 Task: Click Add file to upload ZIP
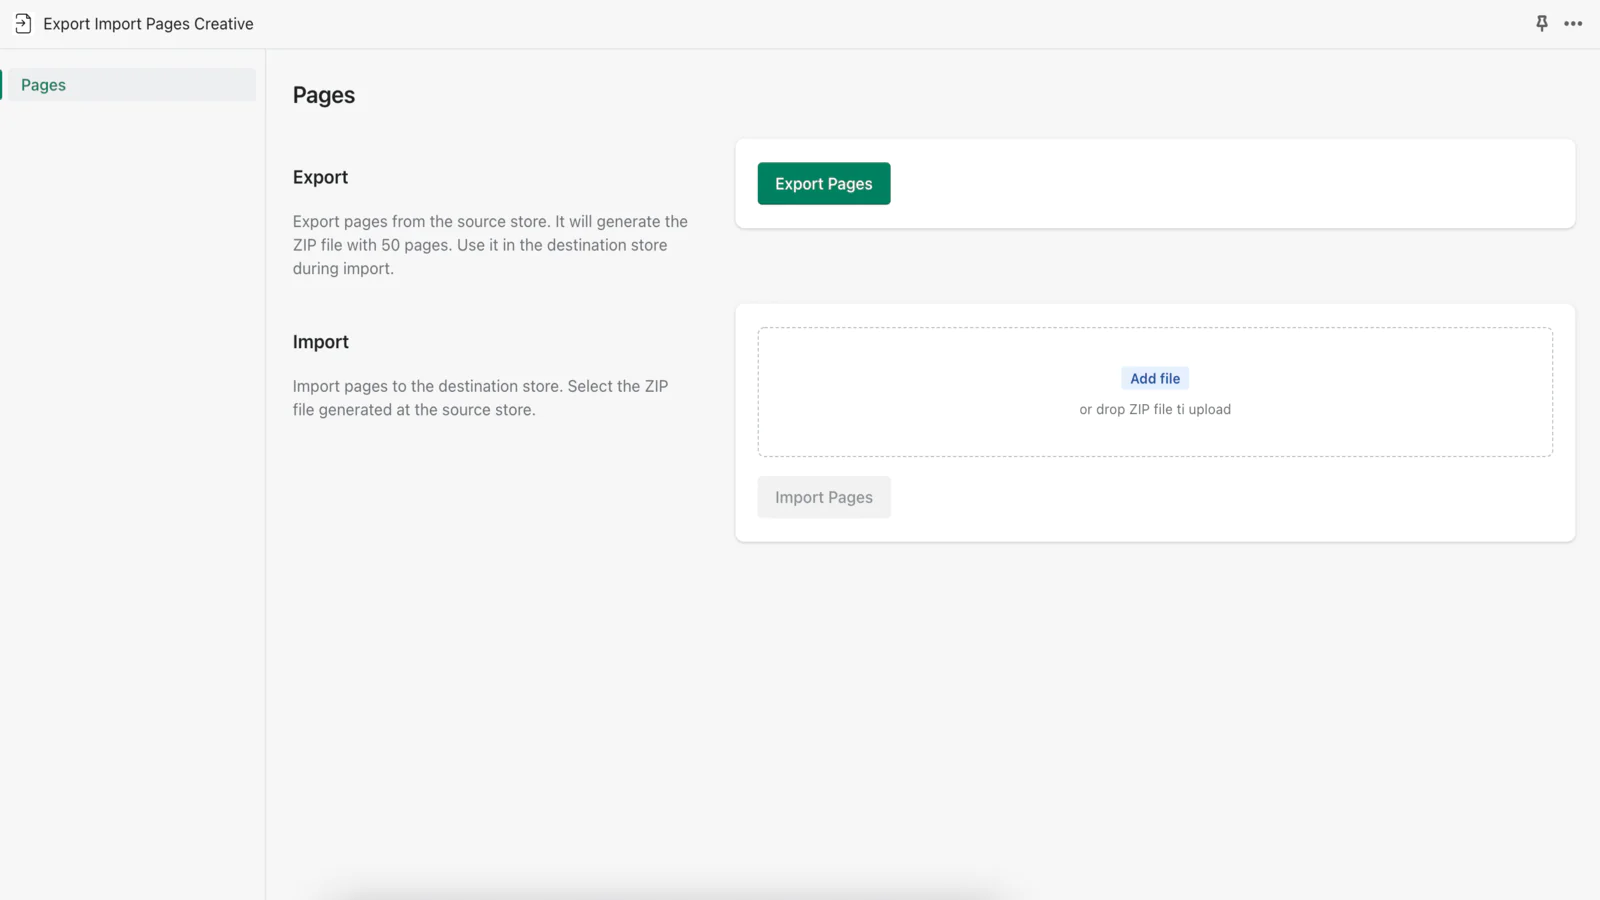[1155, 378]
